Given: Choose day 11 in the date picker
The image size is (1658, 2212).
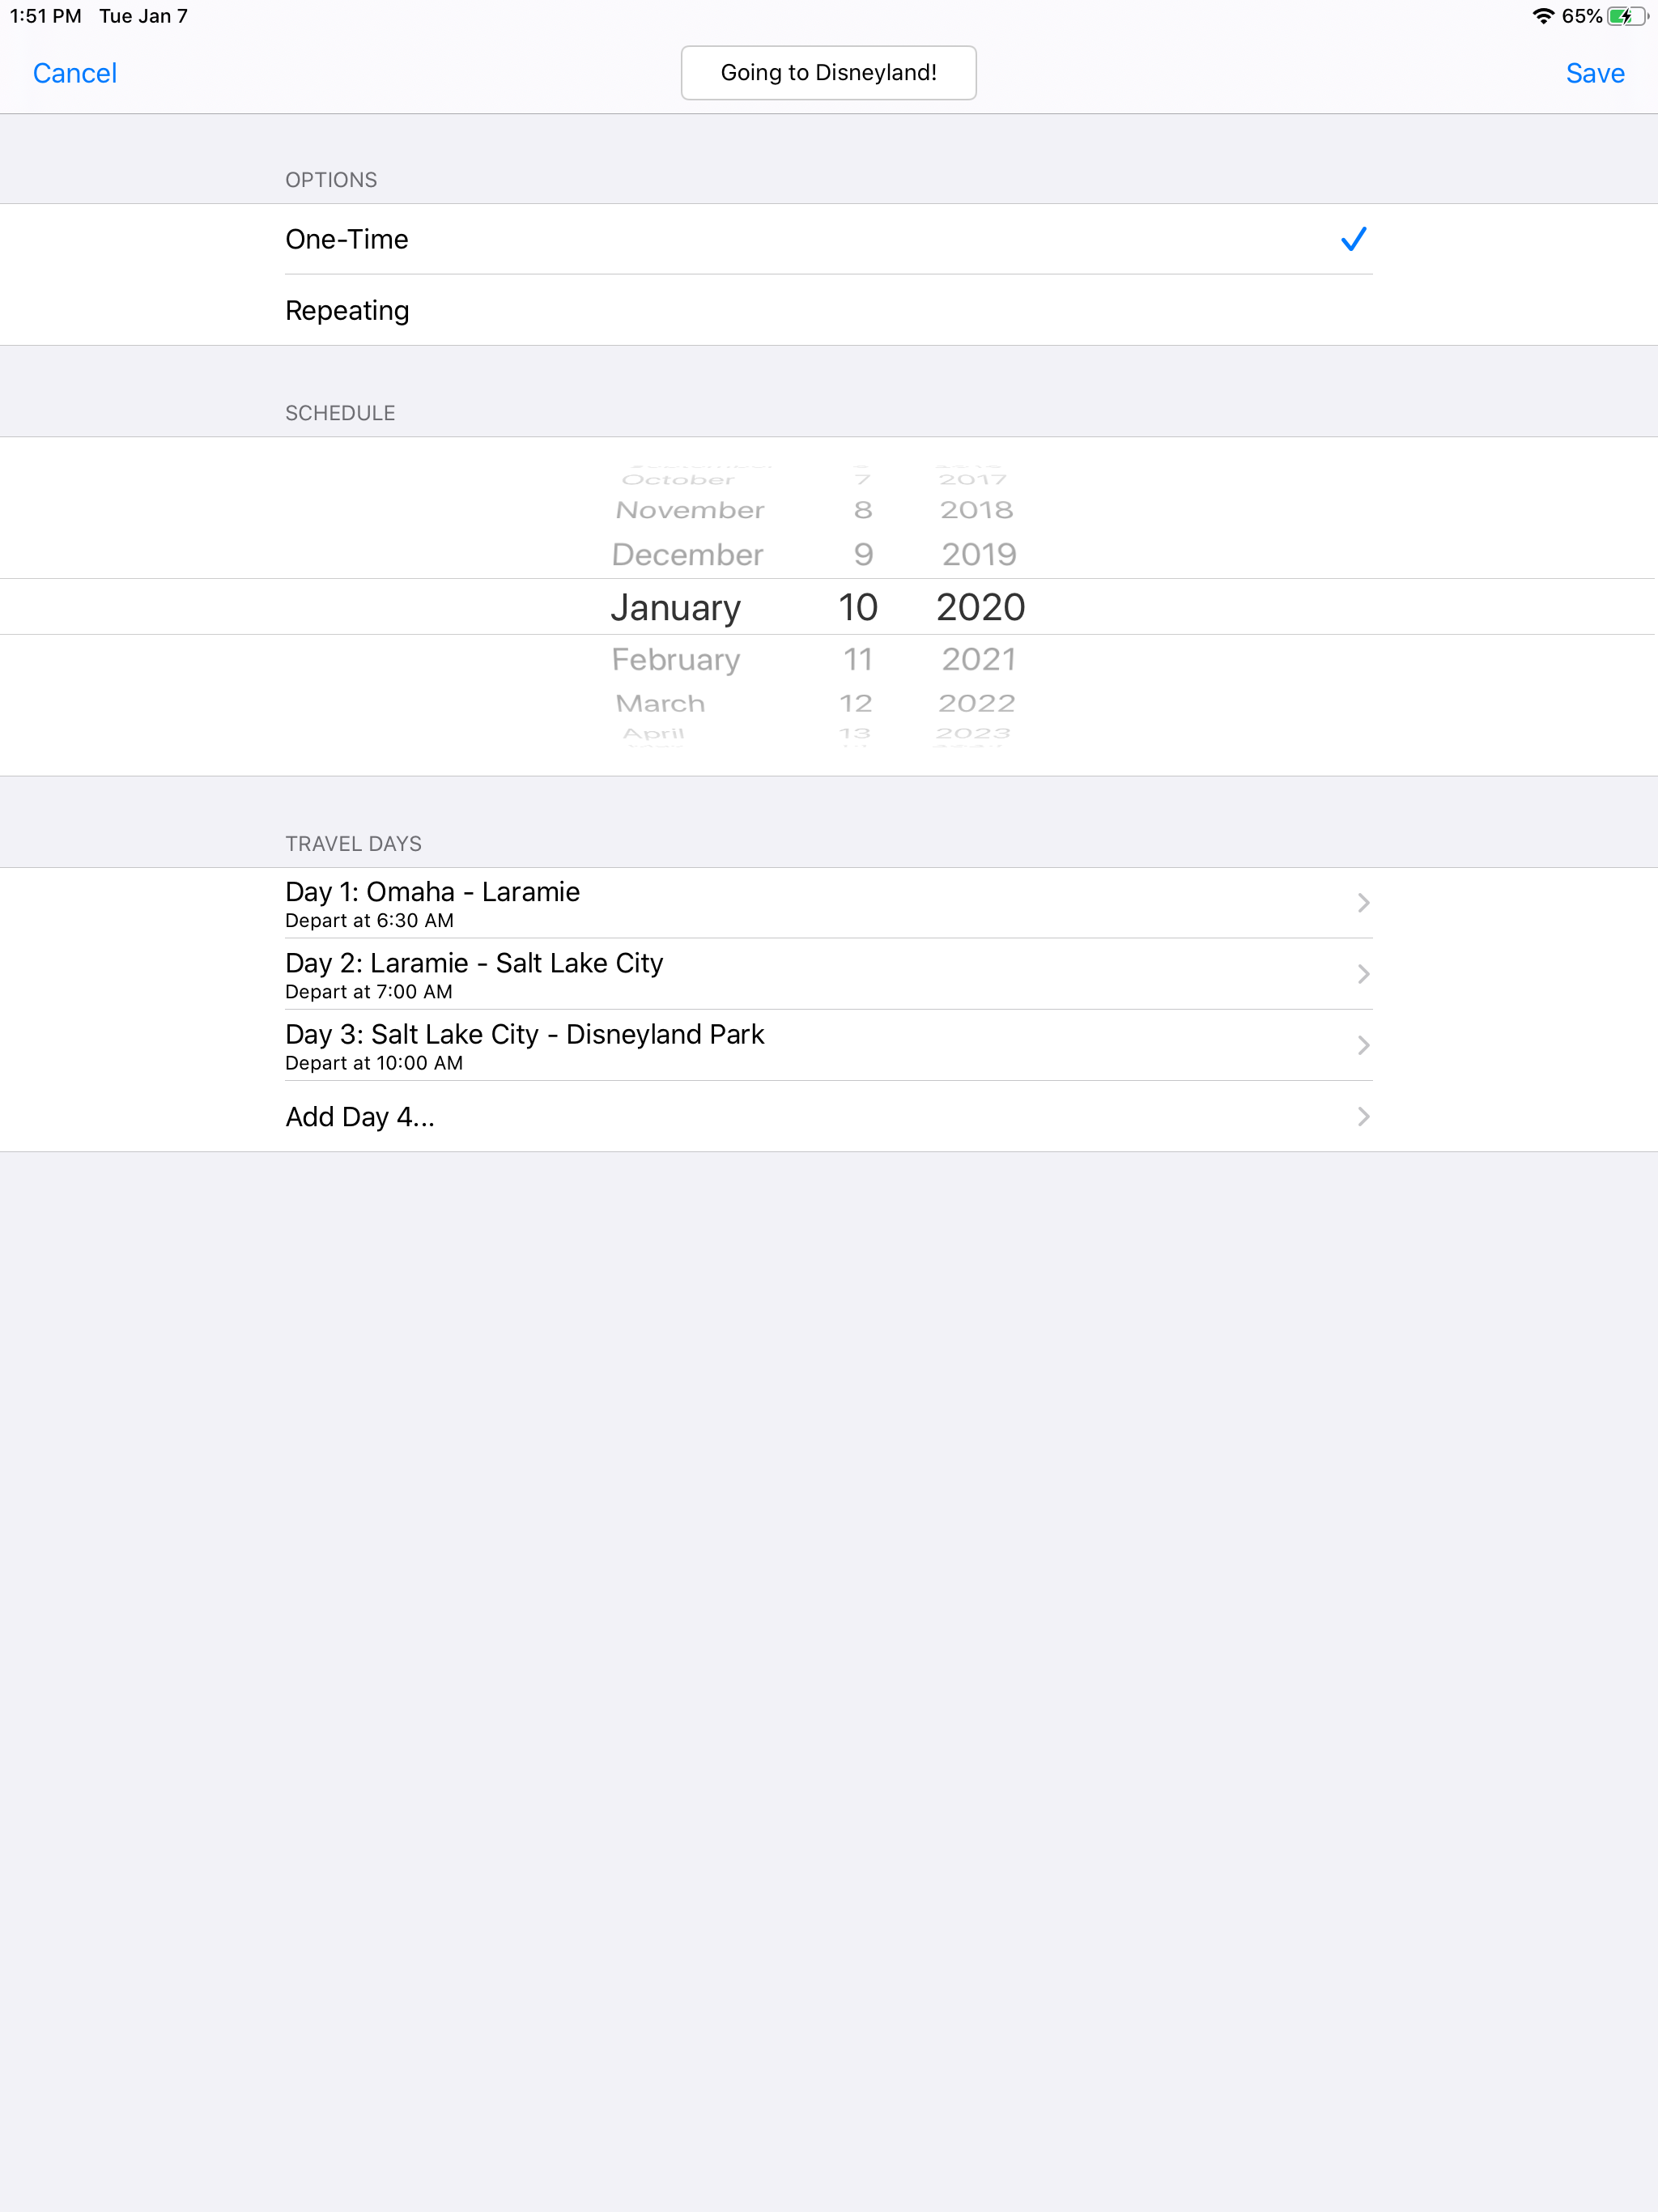Looking at the screenshot, I should (857, 659).
